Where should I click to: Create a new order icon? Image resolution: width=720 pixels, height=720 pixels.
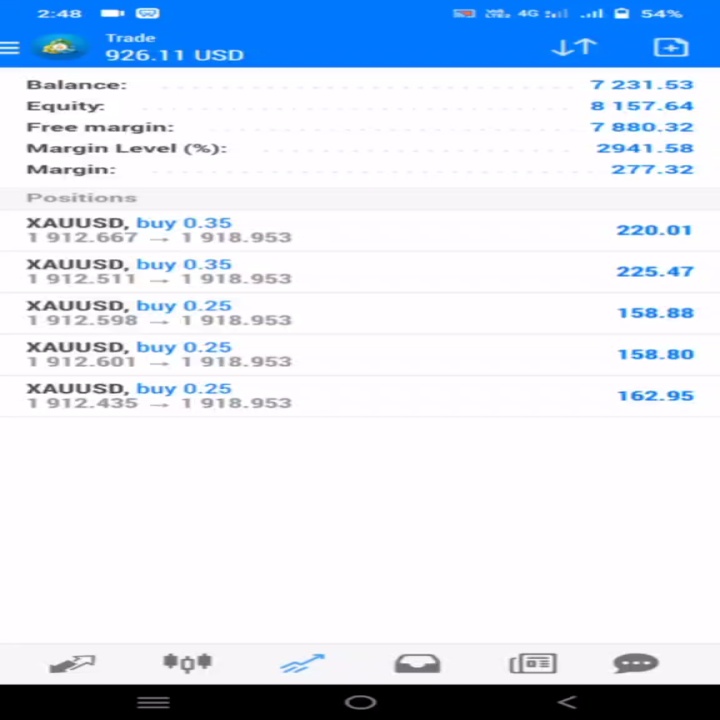[x=671, y=47]
